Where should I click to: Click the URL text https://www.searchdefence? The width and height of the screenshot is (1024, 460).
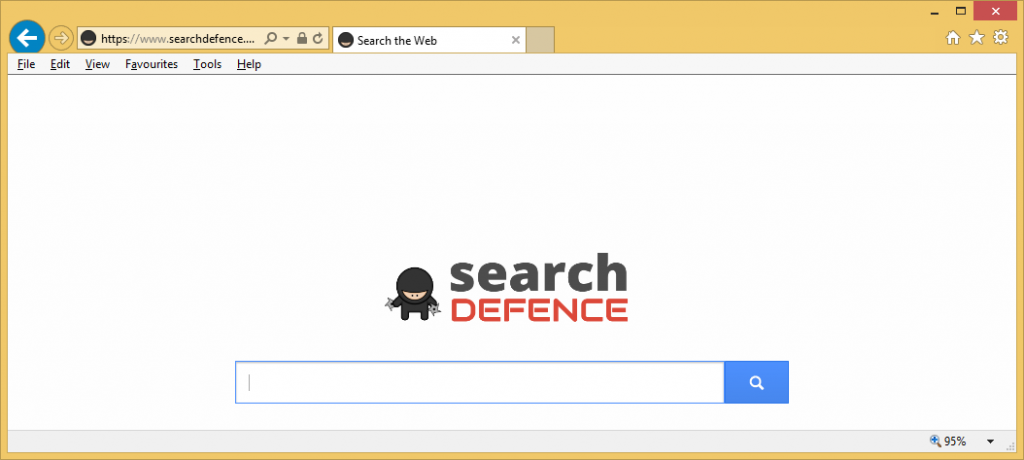pos(178,39)
